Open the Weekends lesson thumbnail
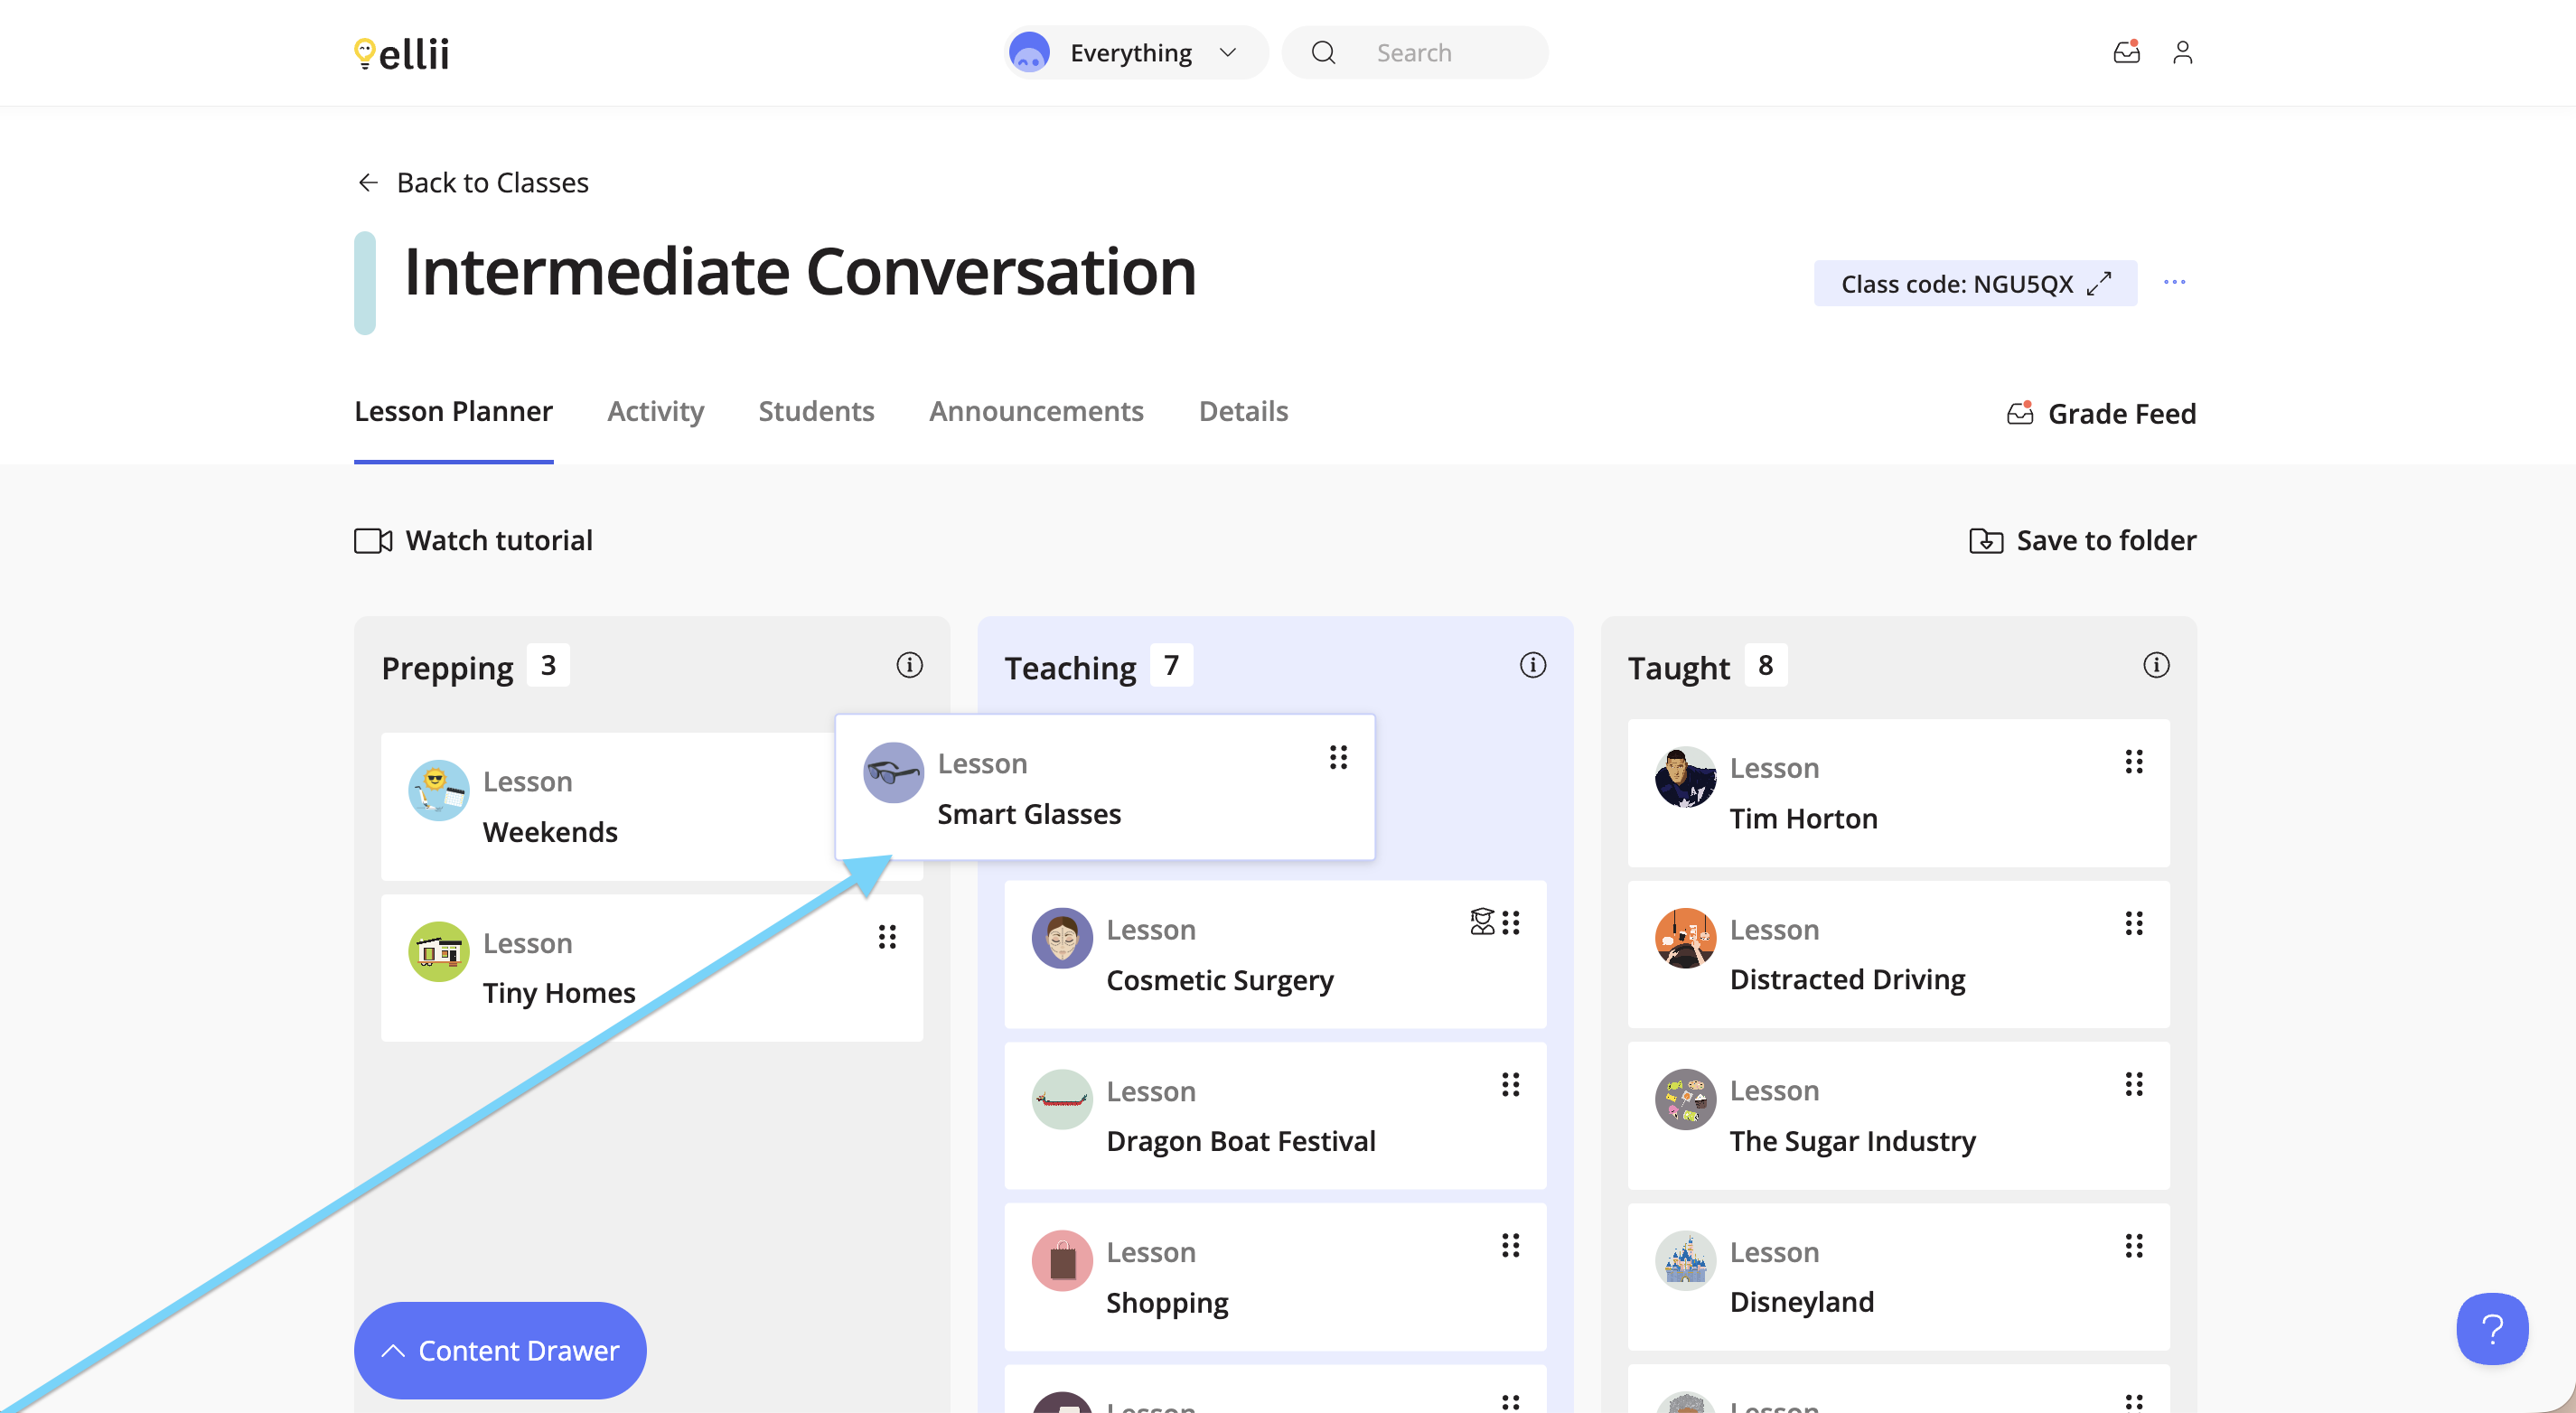Image resolution: width=2576 pixels, height=1413 pixels. (x=439, y=790)
